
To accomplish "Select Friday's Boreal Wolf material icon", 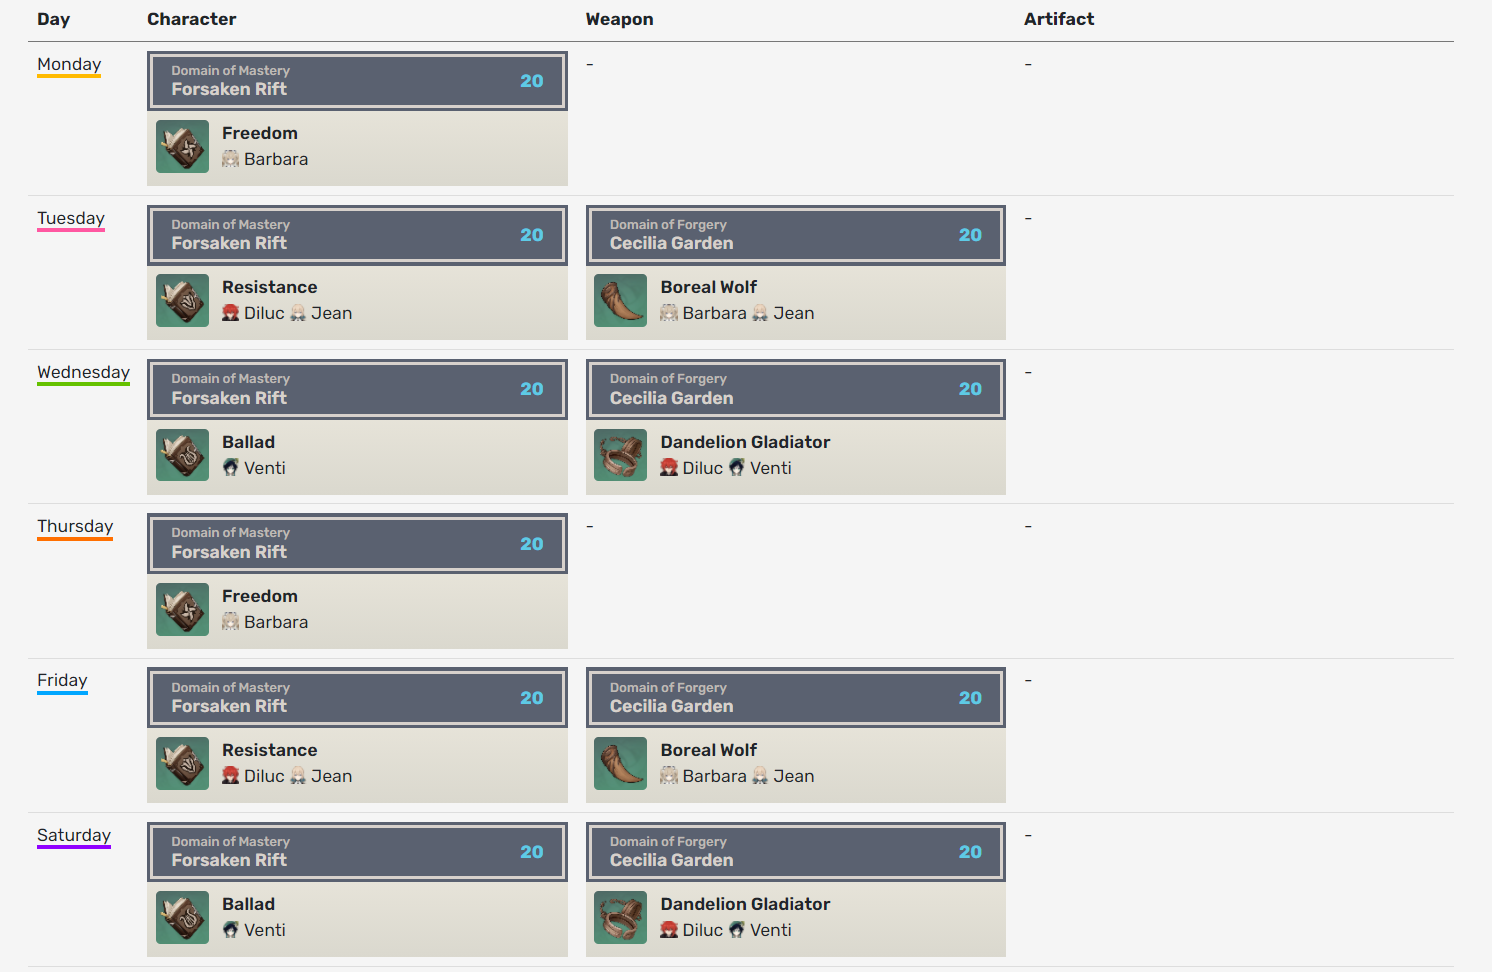I will click(x=621, y=764).
